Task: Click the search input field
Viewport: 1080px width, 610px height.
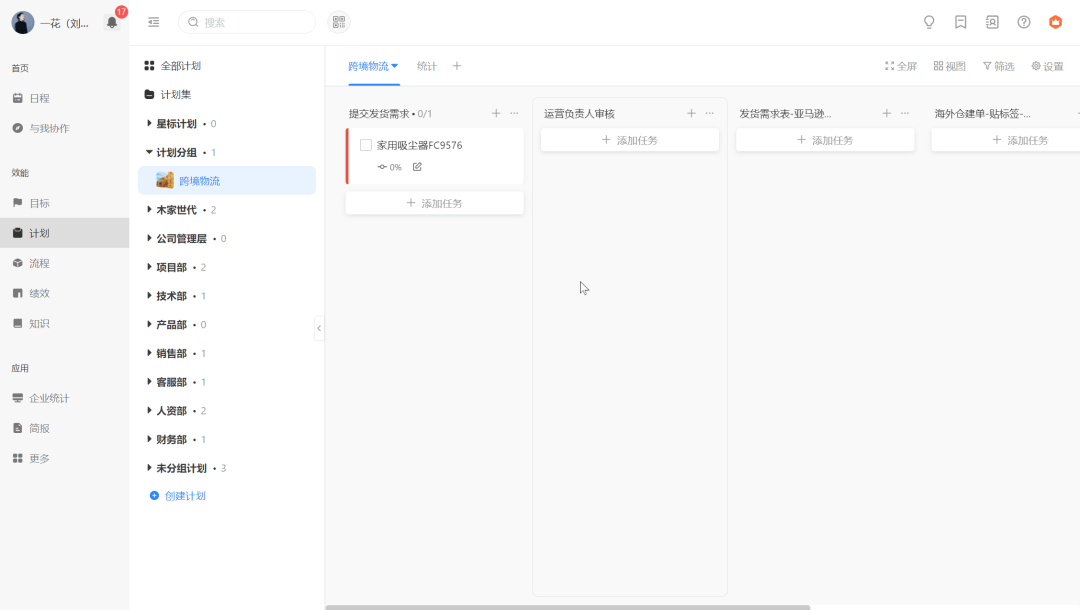Action: [x=247, y=22]
